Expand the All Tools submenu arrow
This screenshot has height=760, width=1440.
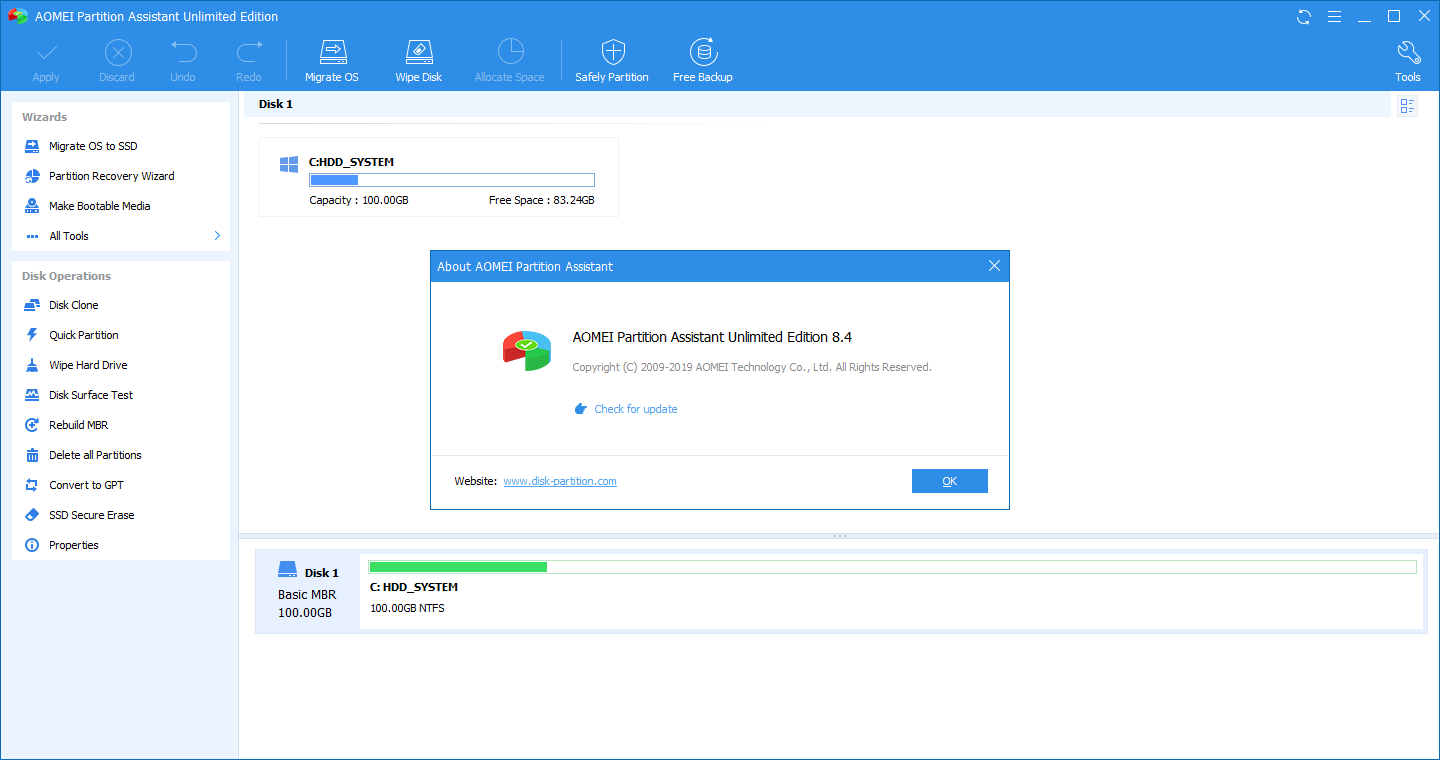217,236
